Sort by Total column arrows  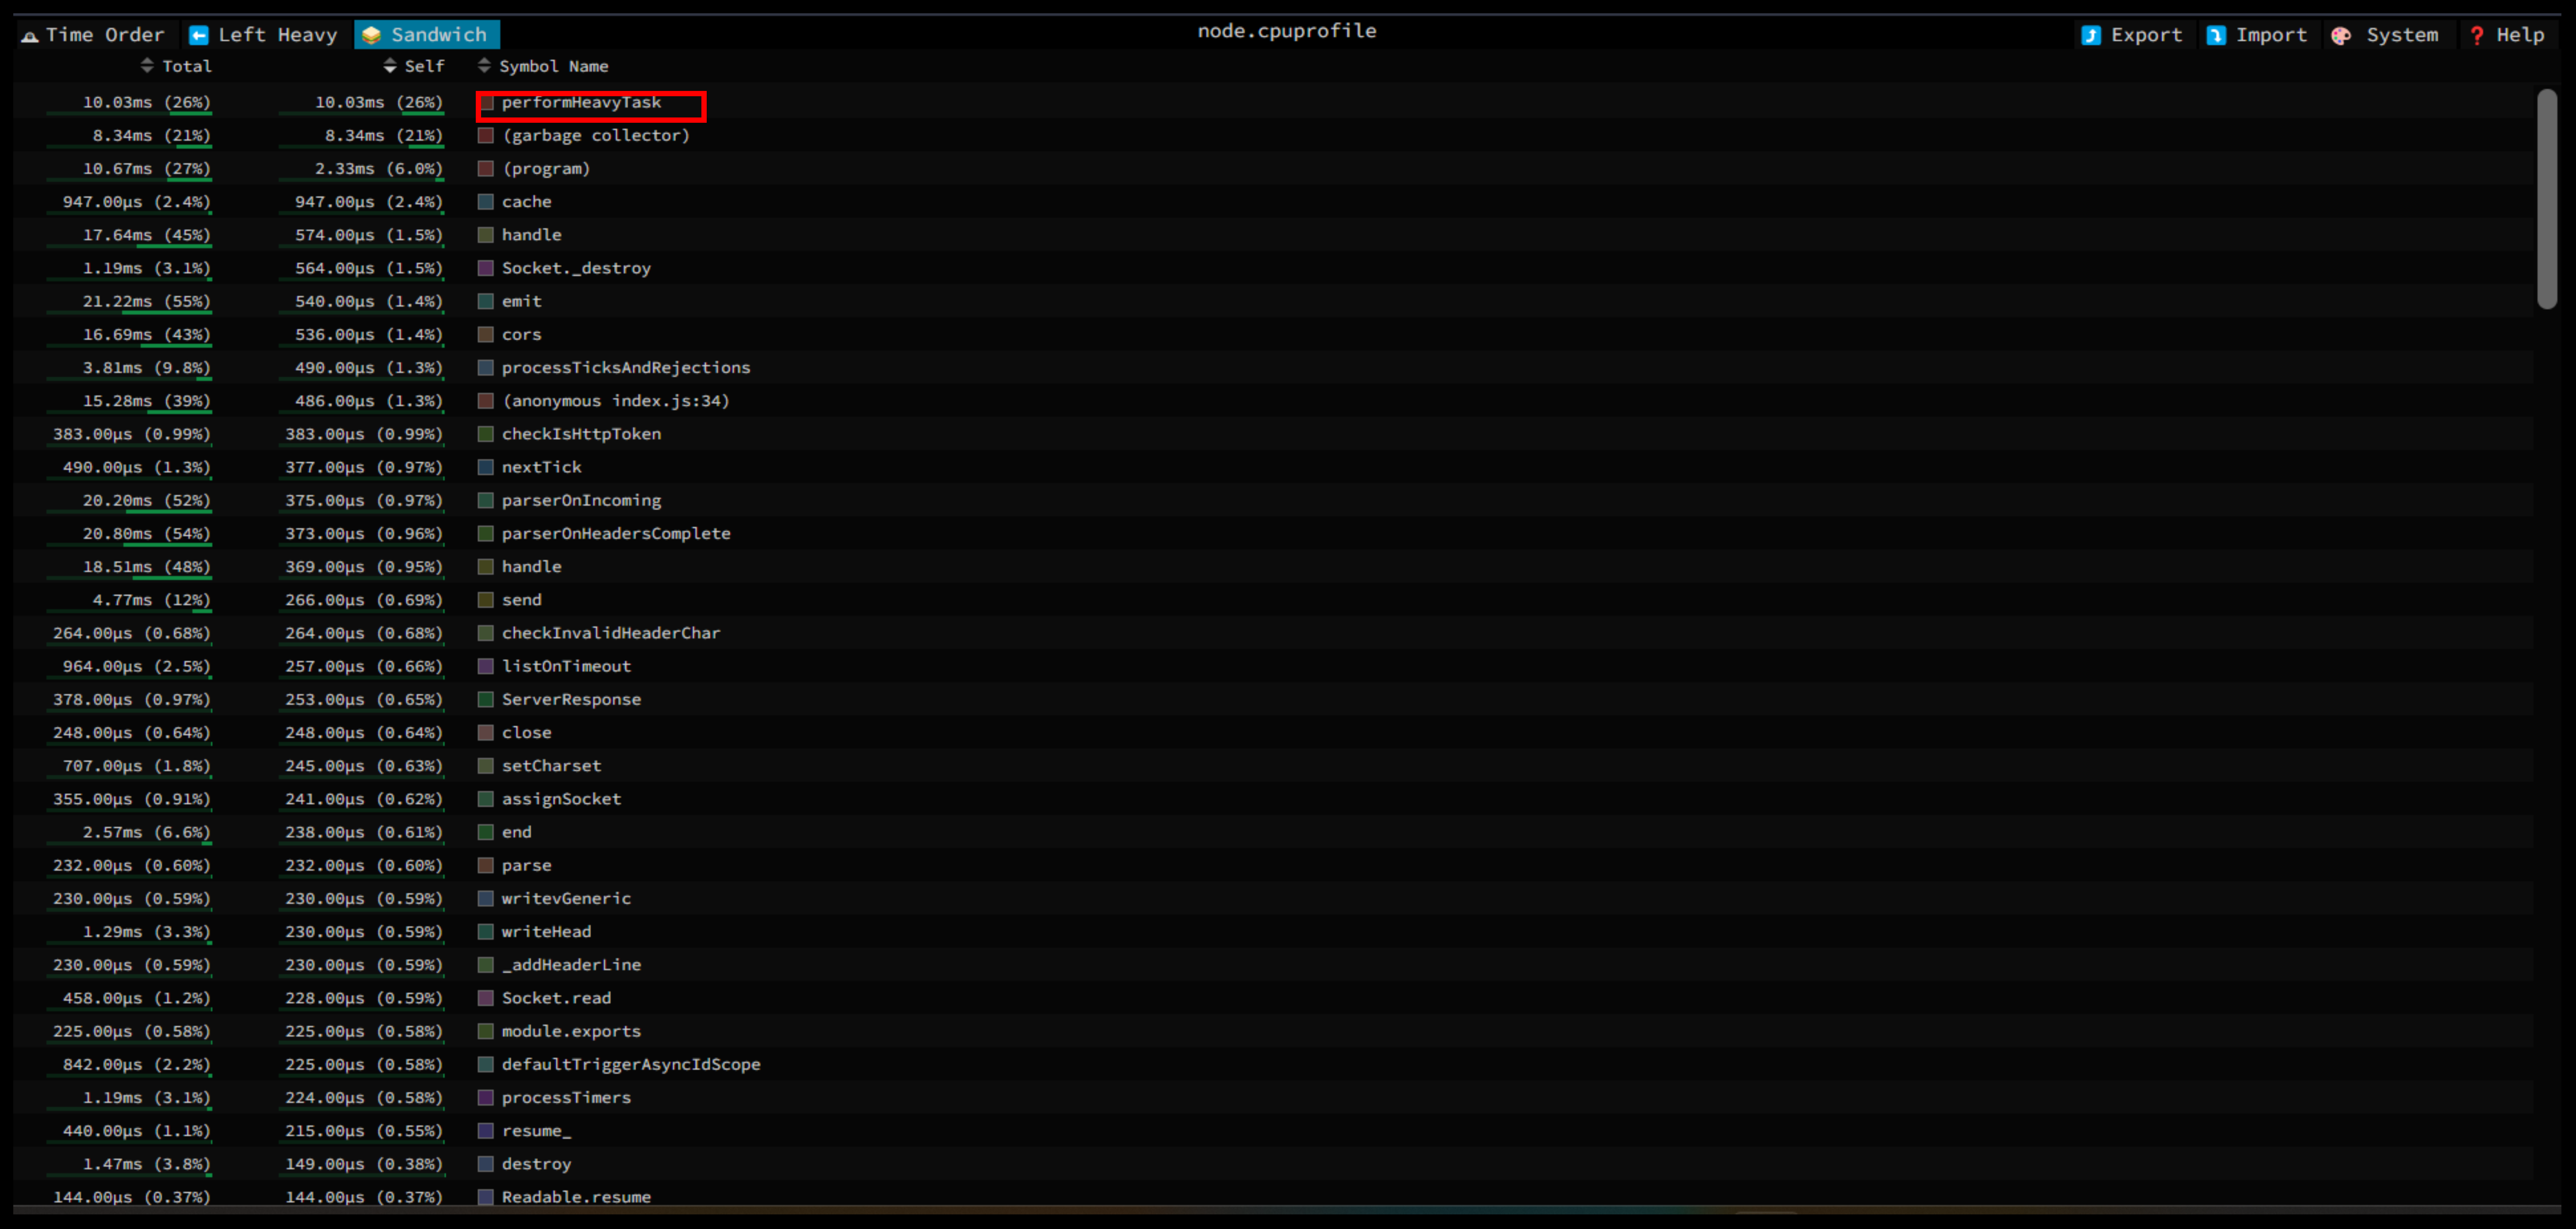[x=147, y=66]
